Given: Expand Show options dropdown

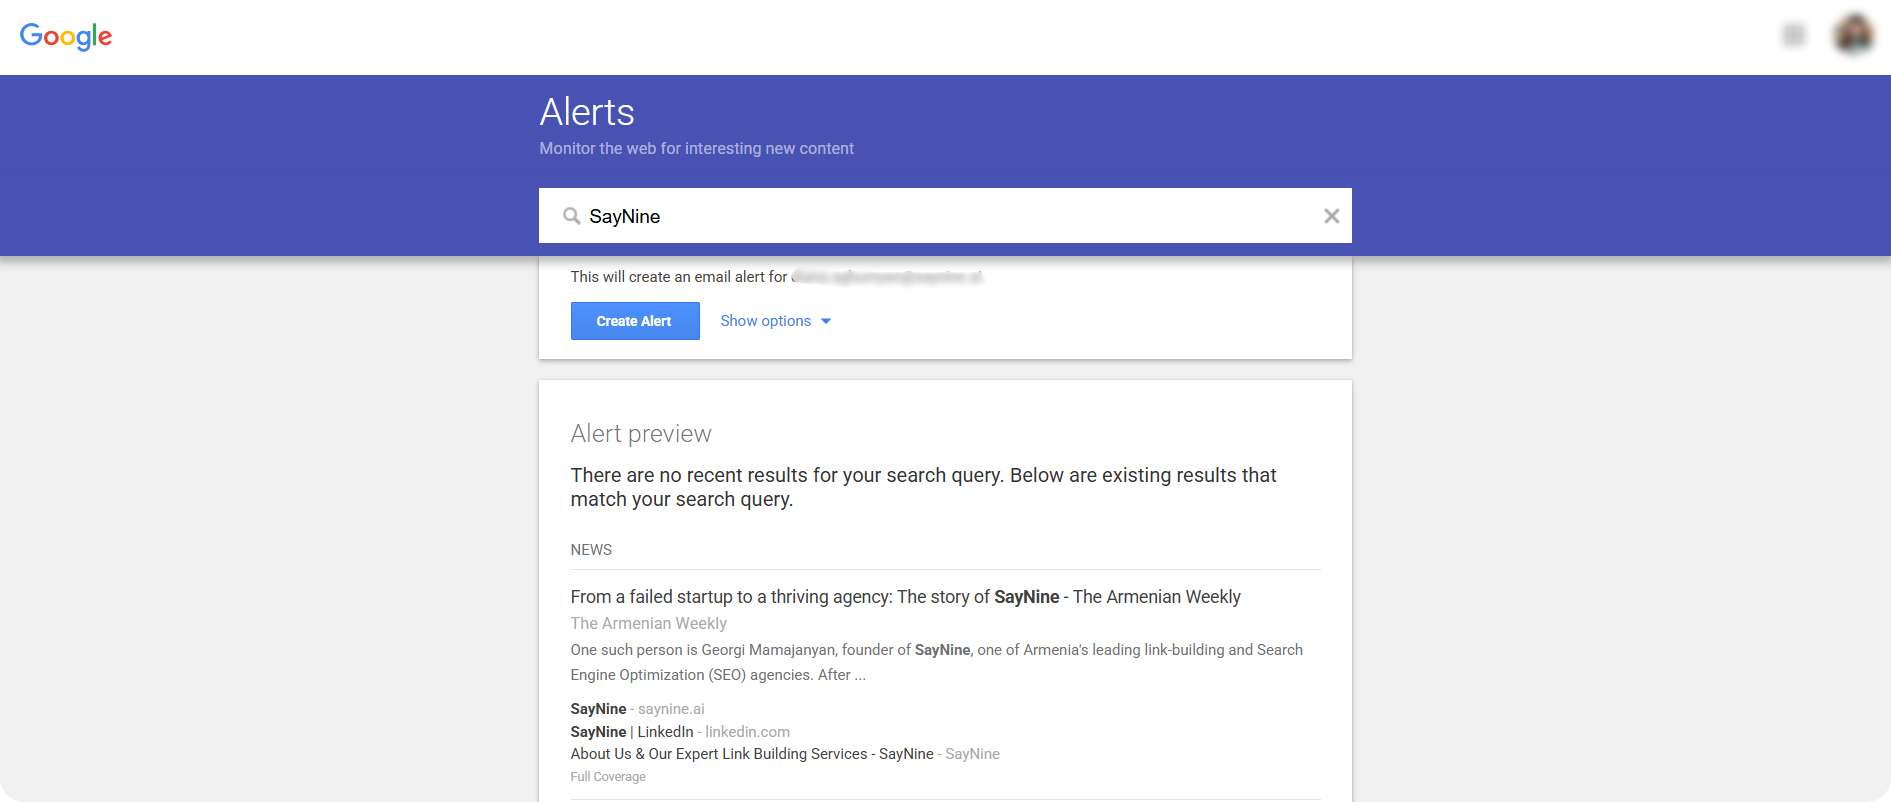Looking at the screenshot, I should 776,321.
